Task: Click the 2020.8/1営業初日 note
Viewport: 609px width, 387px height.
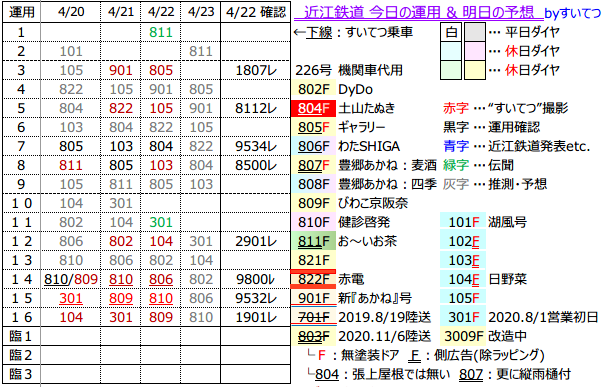Action: (543, 317)
